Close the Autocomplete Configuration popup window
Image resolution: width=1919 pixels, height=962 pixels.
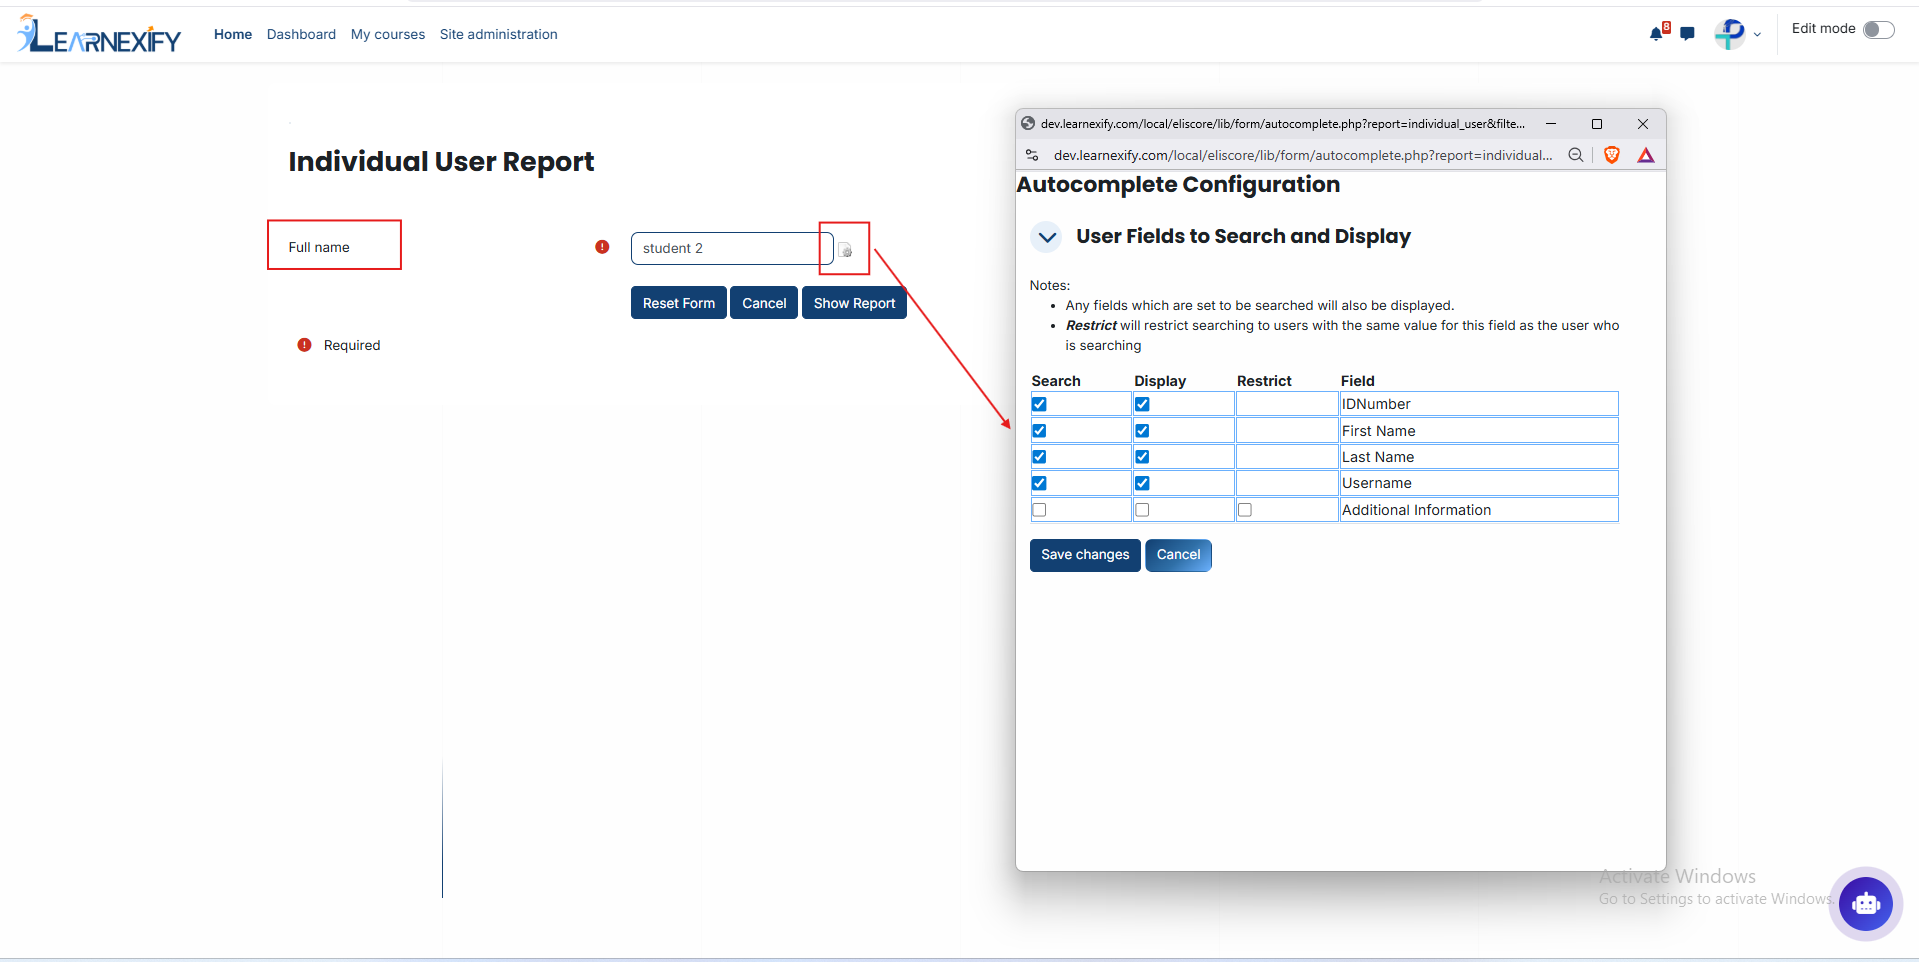1643,124
